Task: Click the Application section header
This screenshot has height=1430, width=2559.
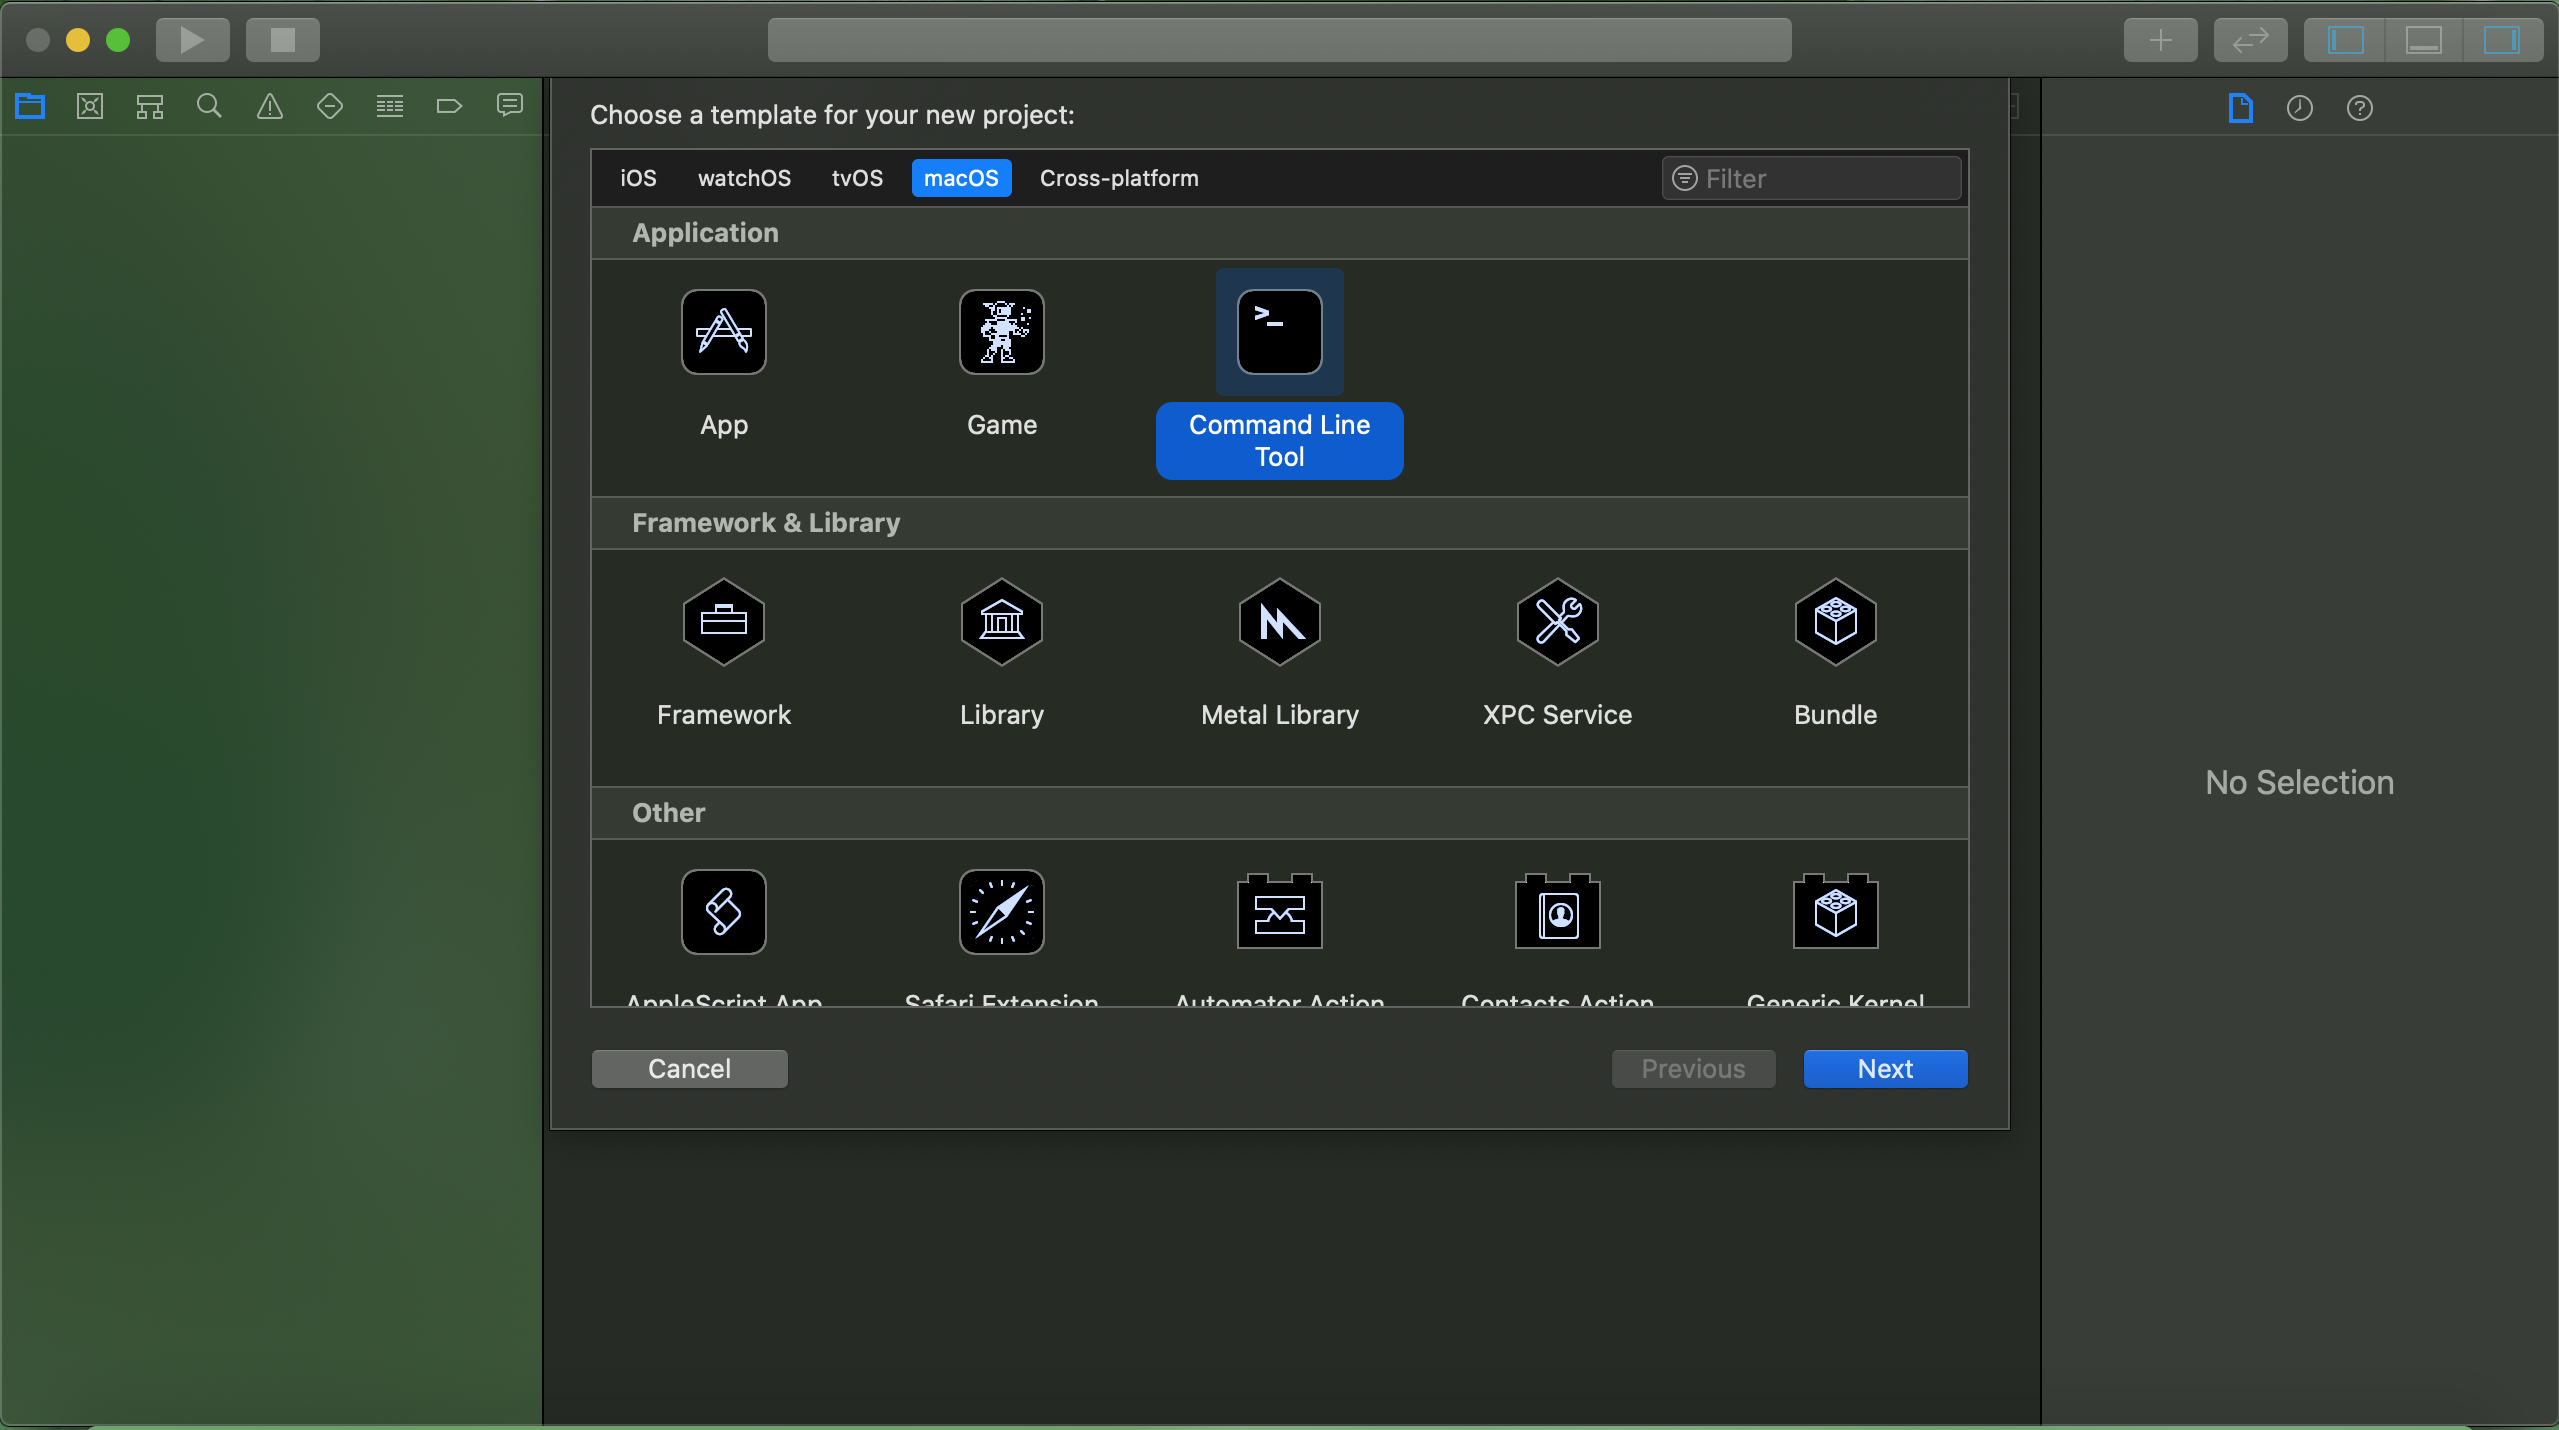Action: click(1280, 233)
